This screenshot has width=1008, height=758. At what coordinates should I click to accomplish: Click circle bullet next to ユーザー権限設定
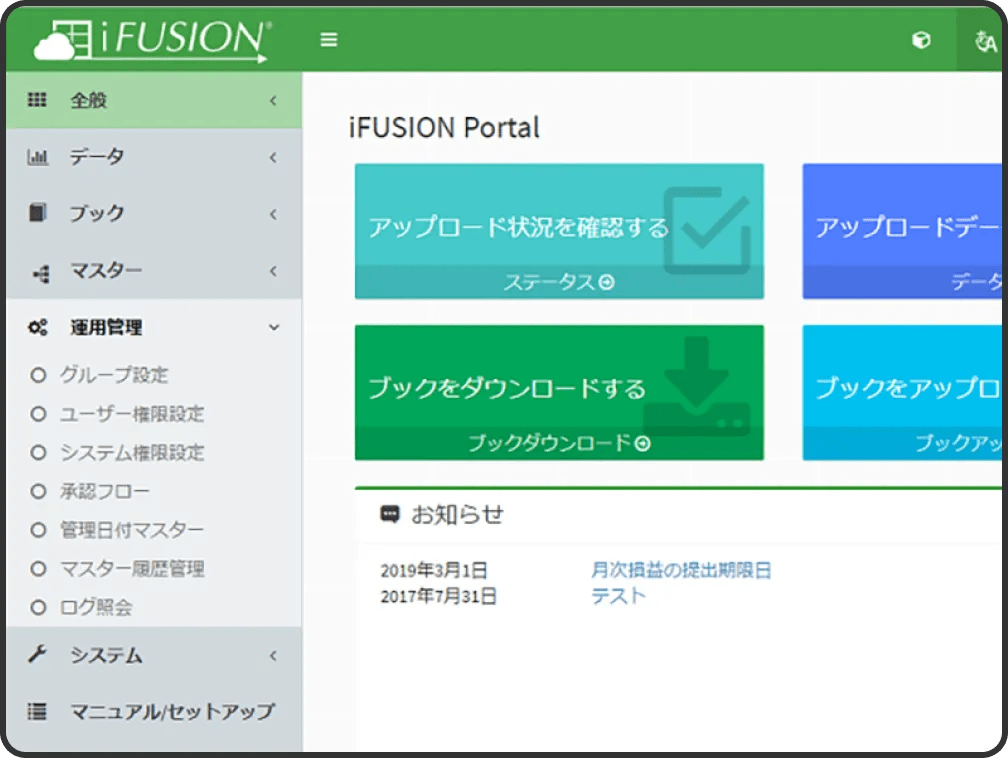(x=38, y=414)
